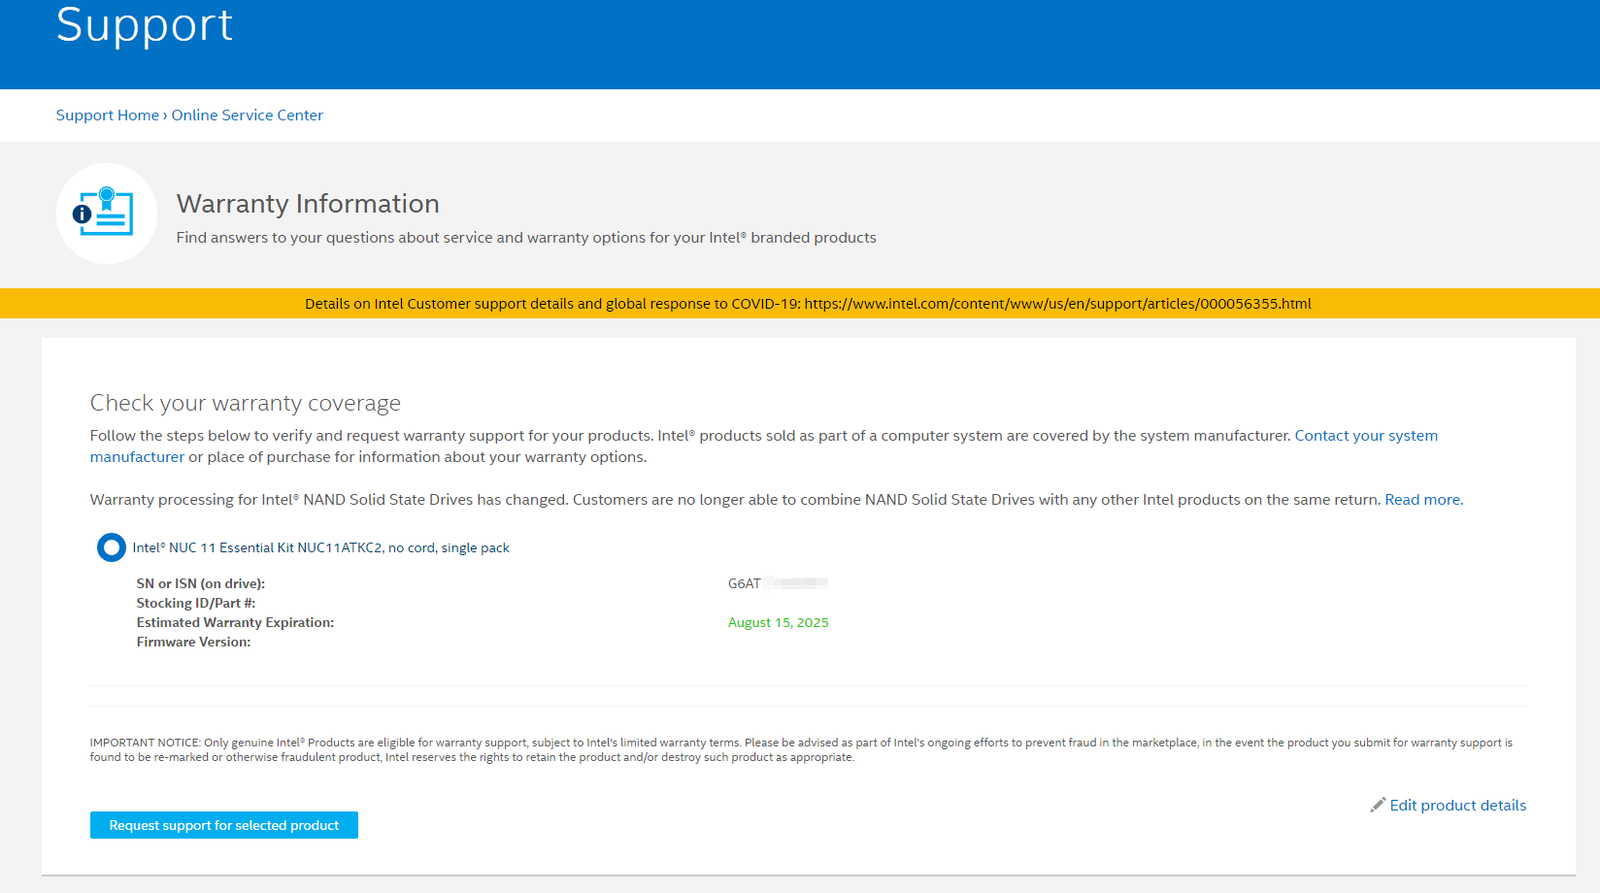This screenshot has width=1600, height=893.
Task: Click the product name Intel NUC 11 Essential Kit
Action: 321,548
